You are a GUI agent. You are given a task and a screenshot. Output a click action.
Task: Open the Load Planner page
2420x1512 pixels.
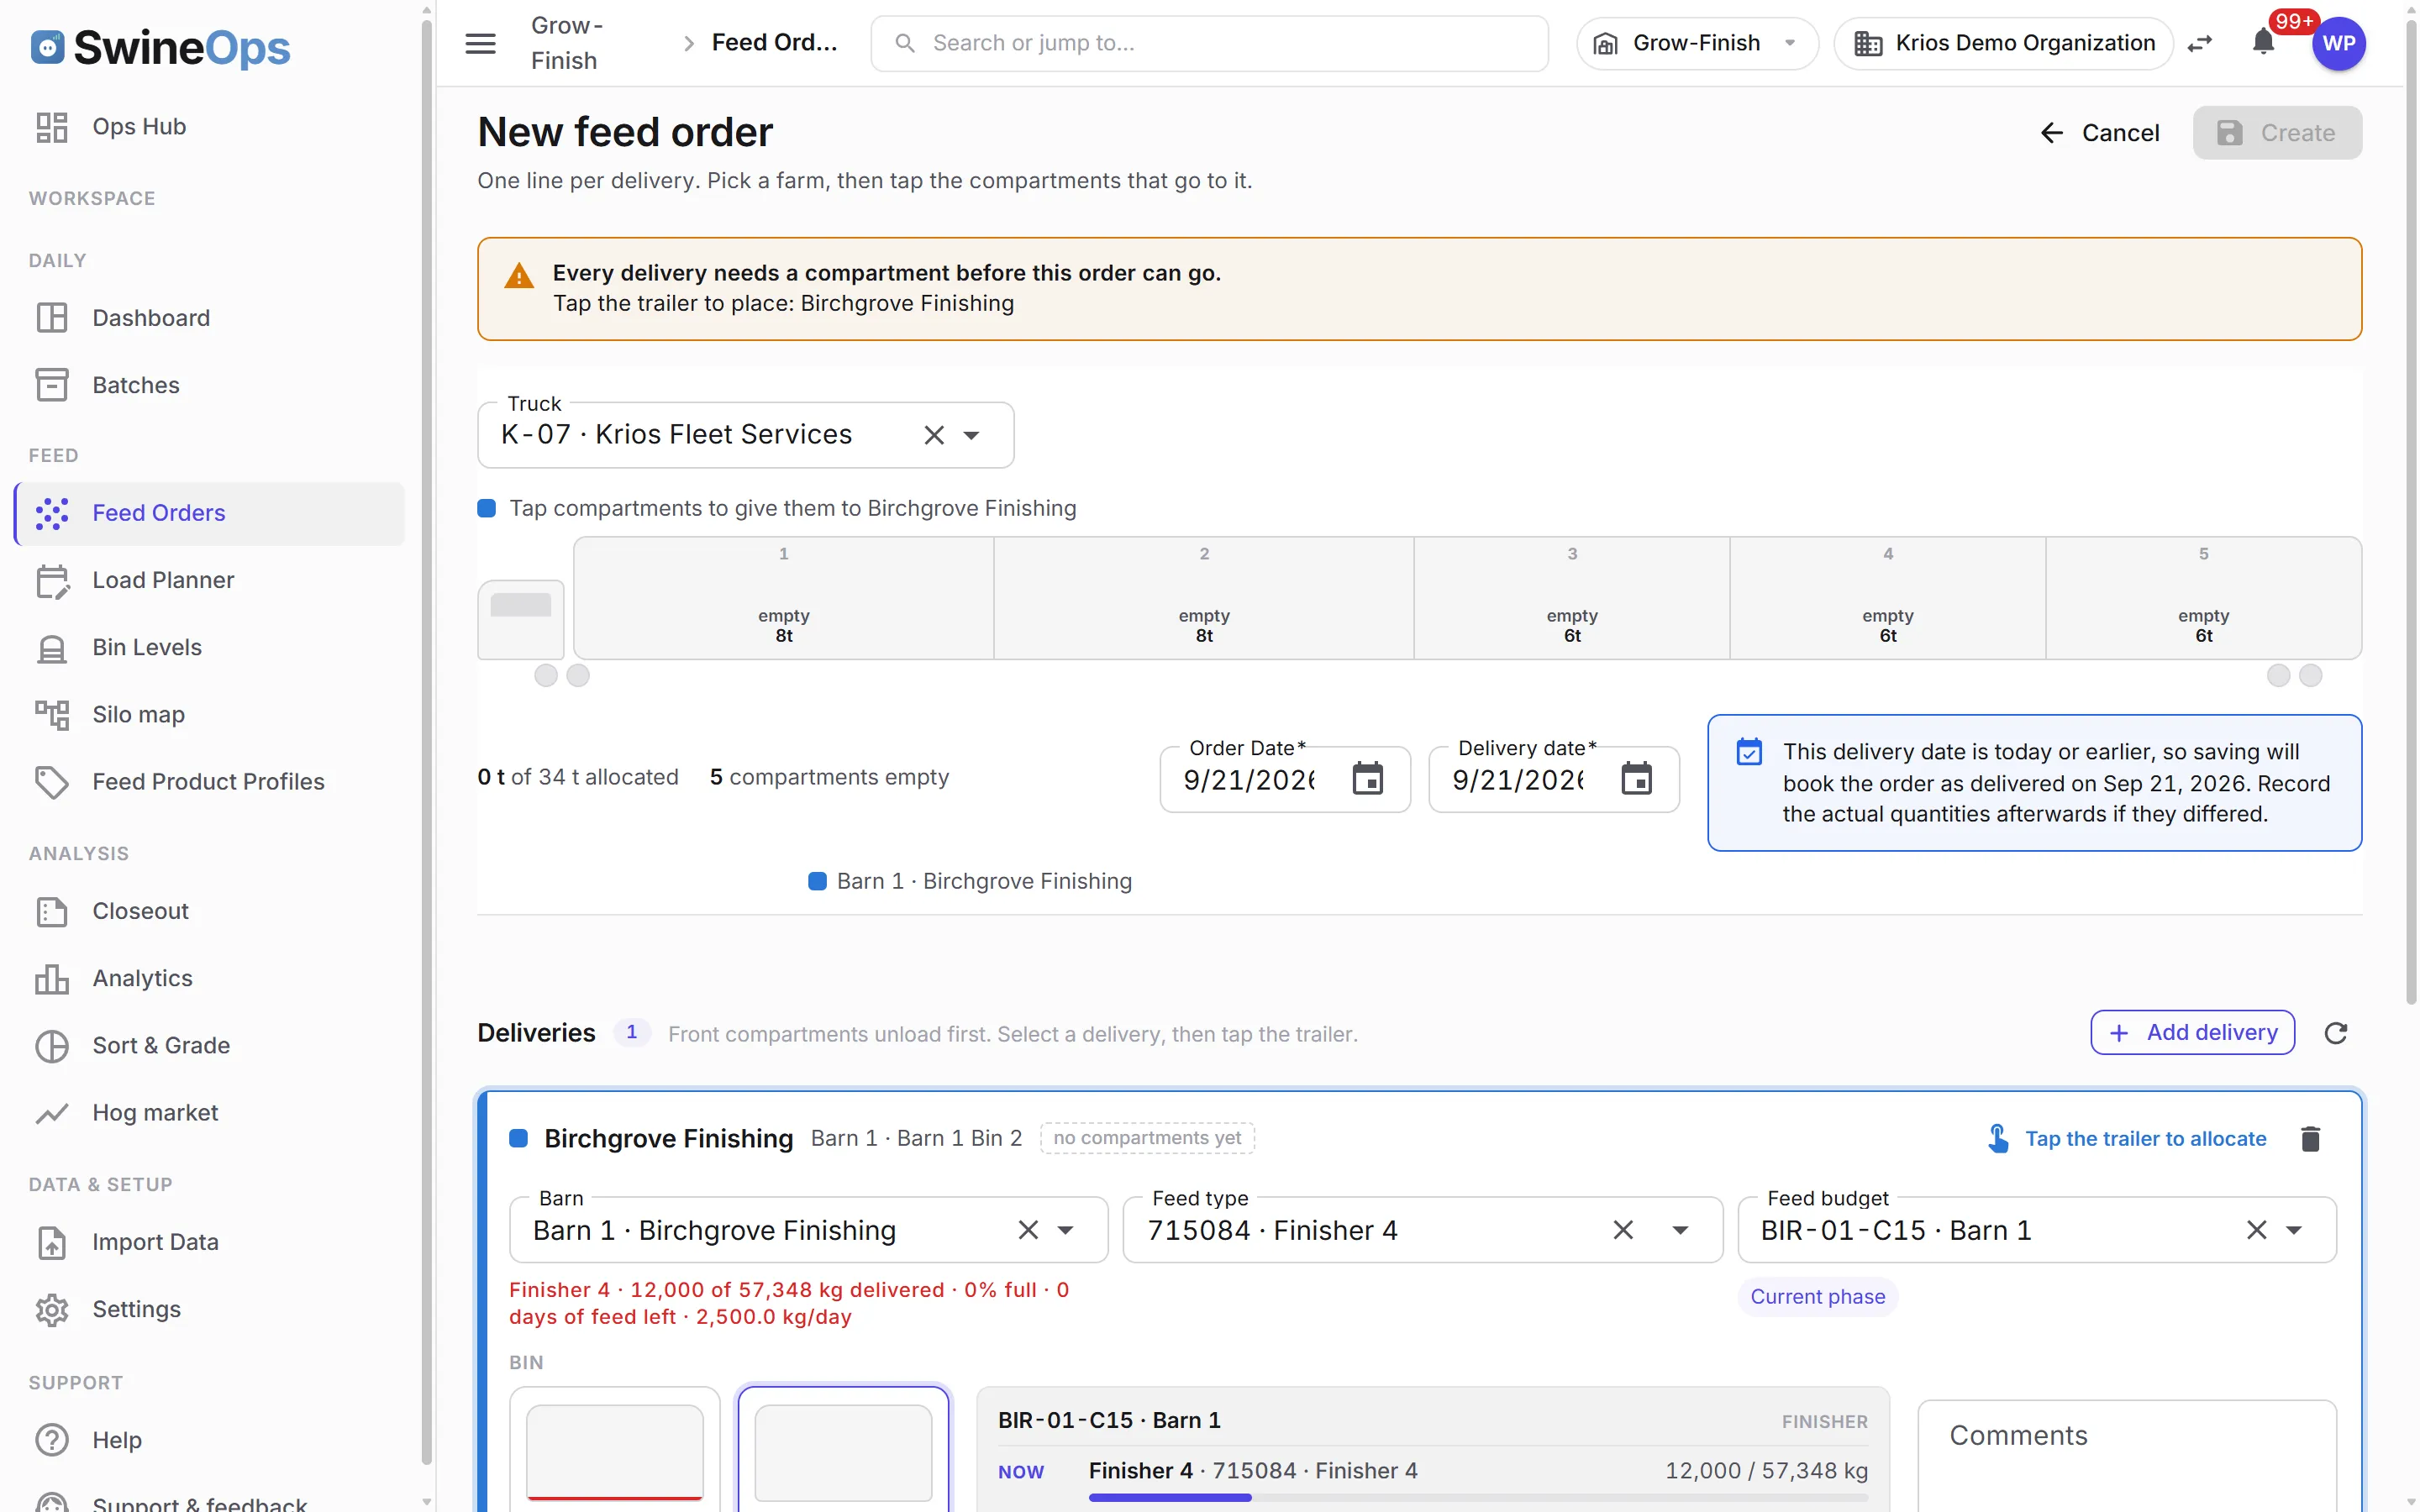click(x=210, y=580)
